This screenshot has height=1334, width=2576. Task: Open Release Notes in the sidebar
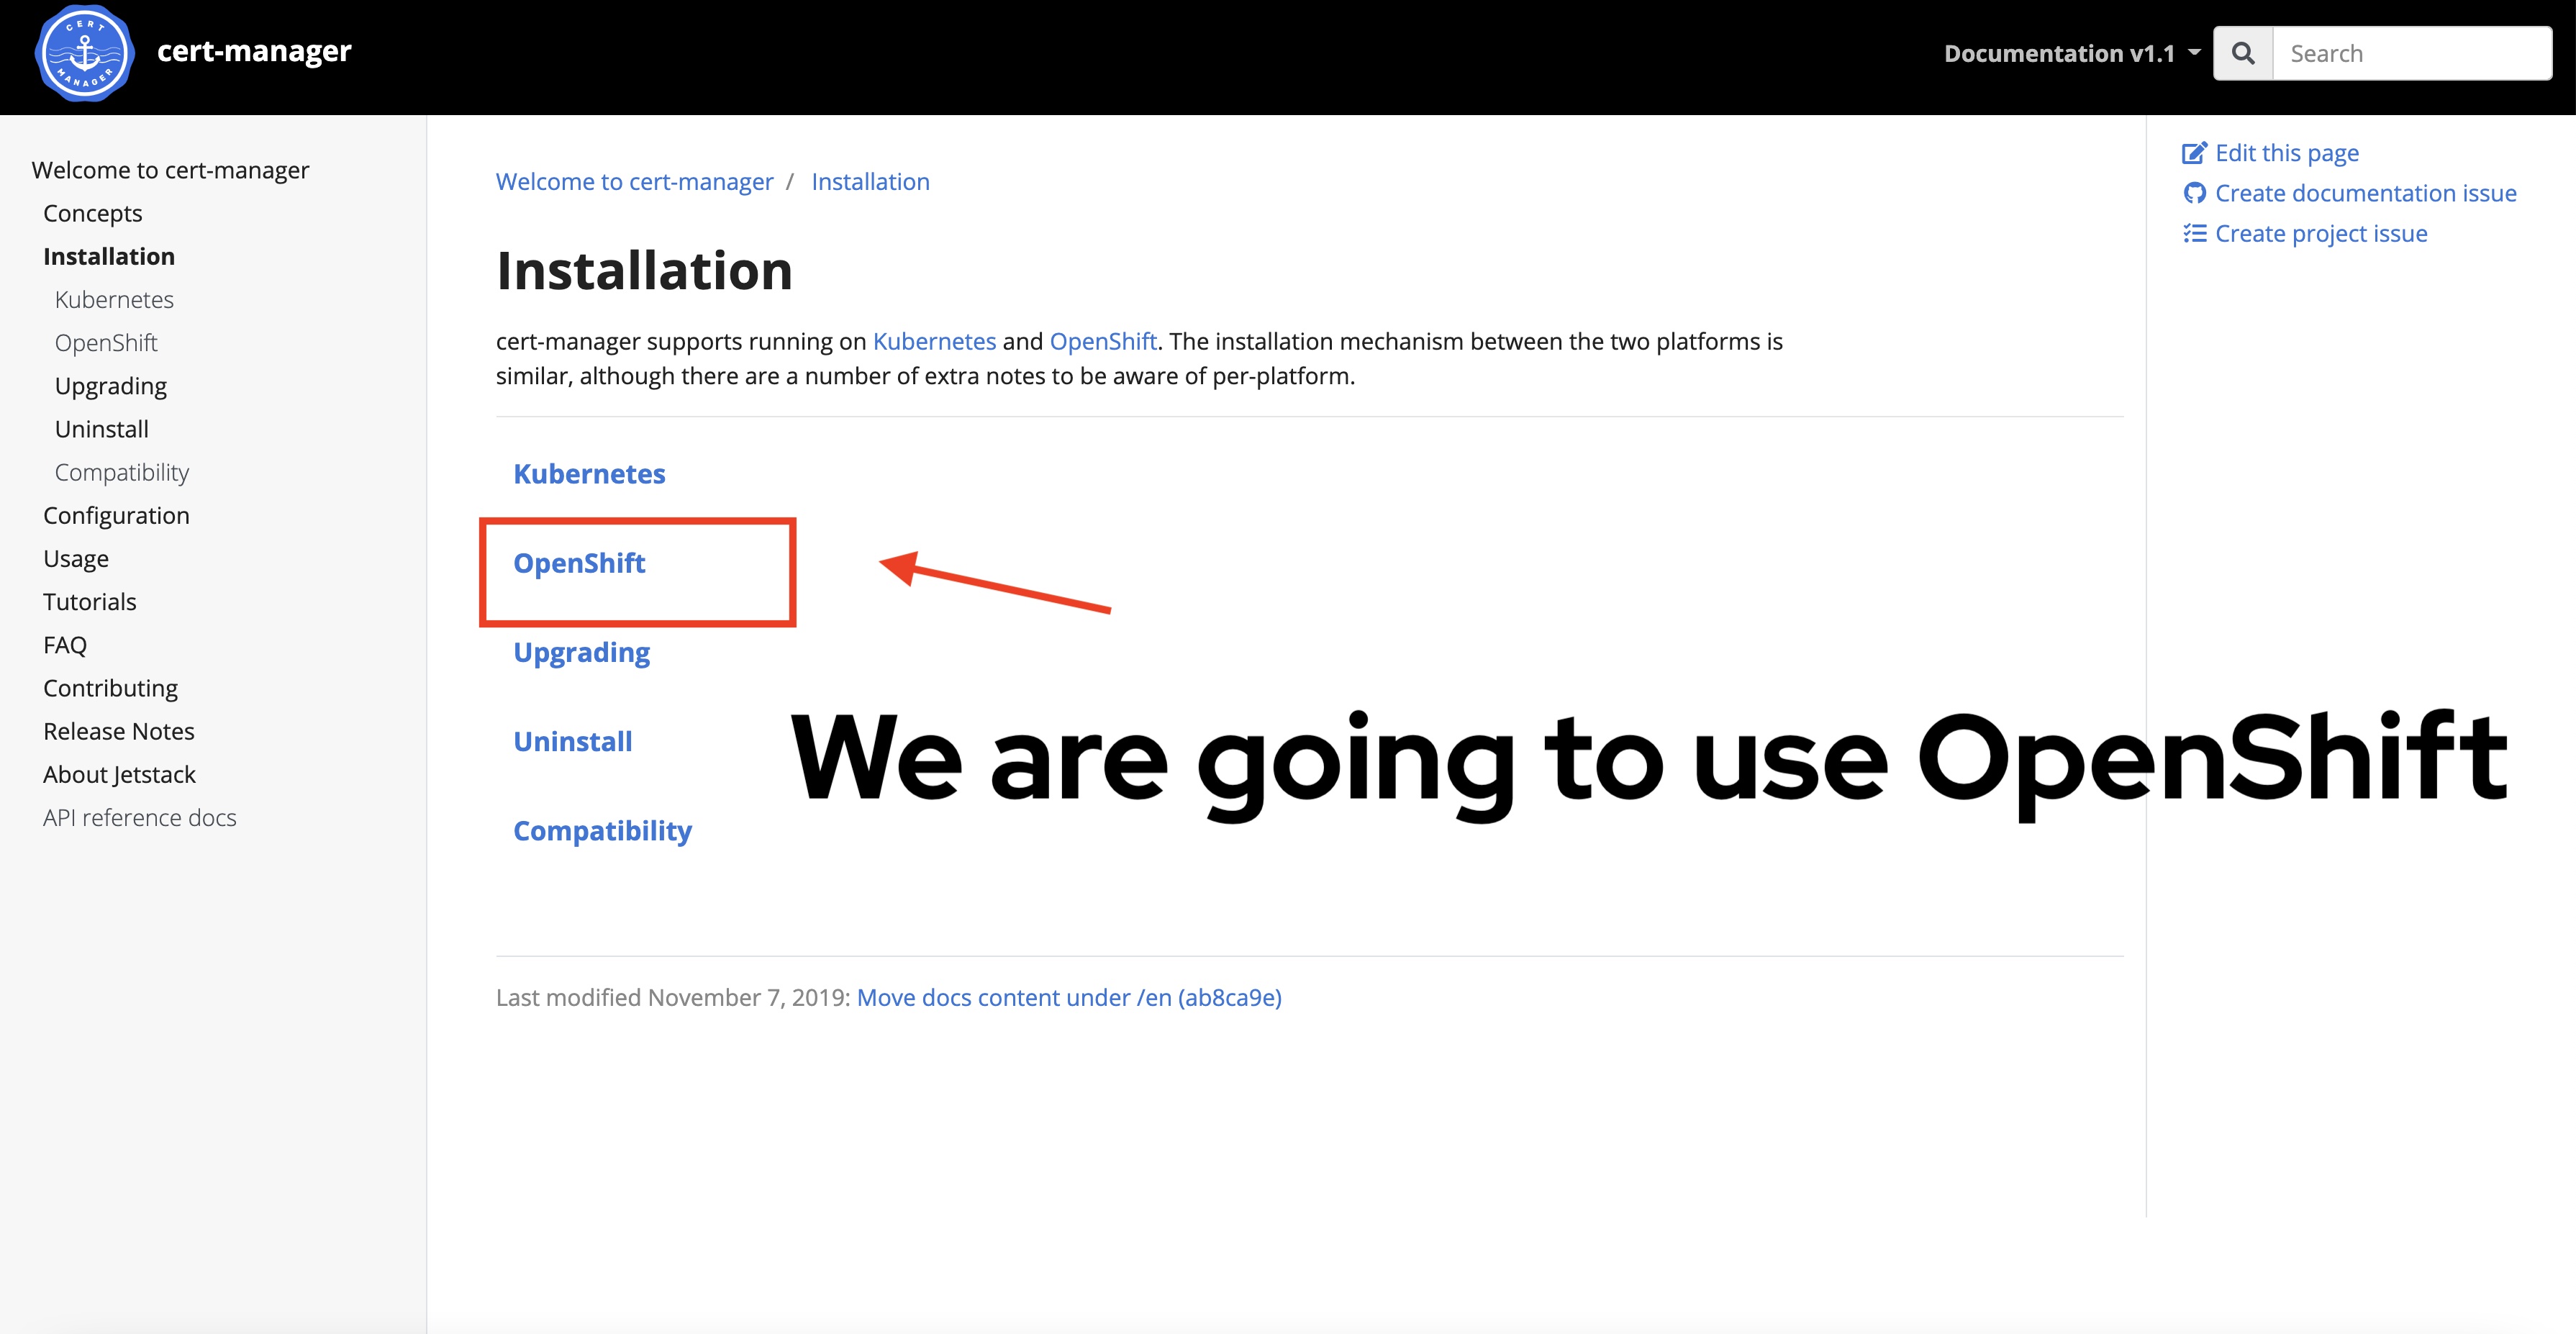[119, 731]
